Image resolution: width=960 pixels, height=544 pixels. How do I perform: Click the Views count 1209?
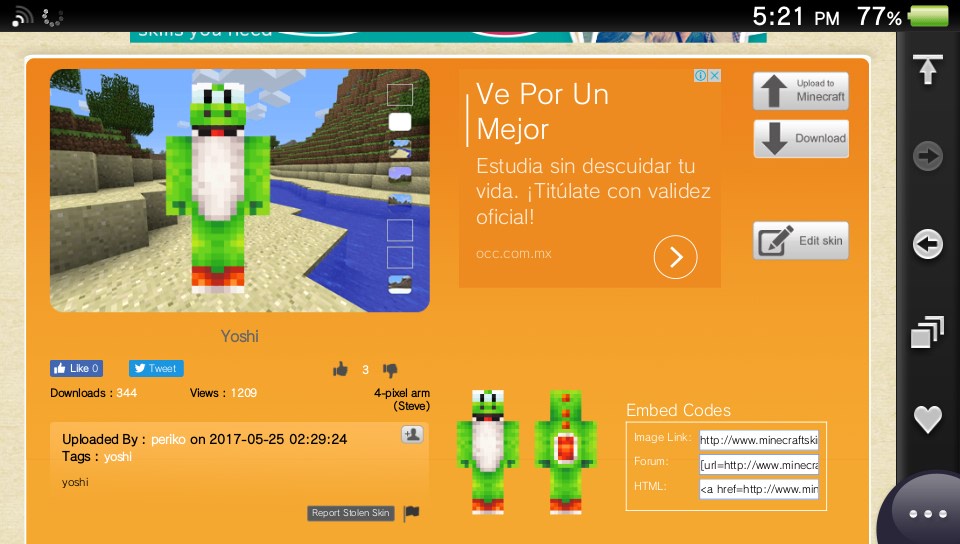(244, 393)
